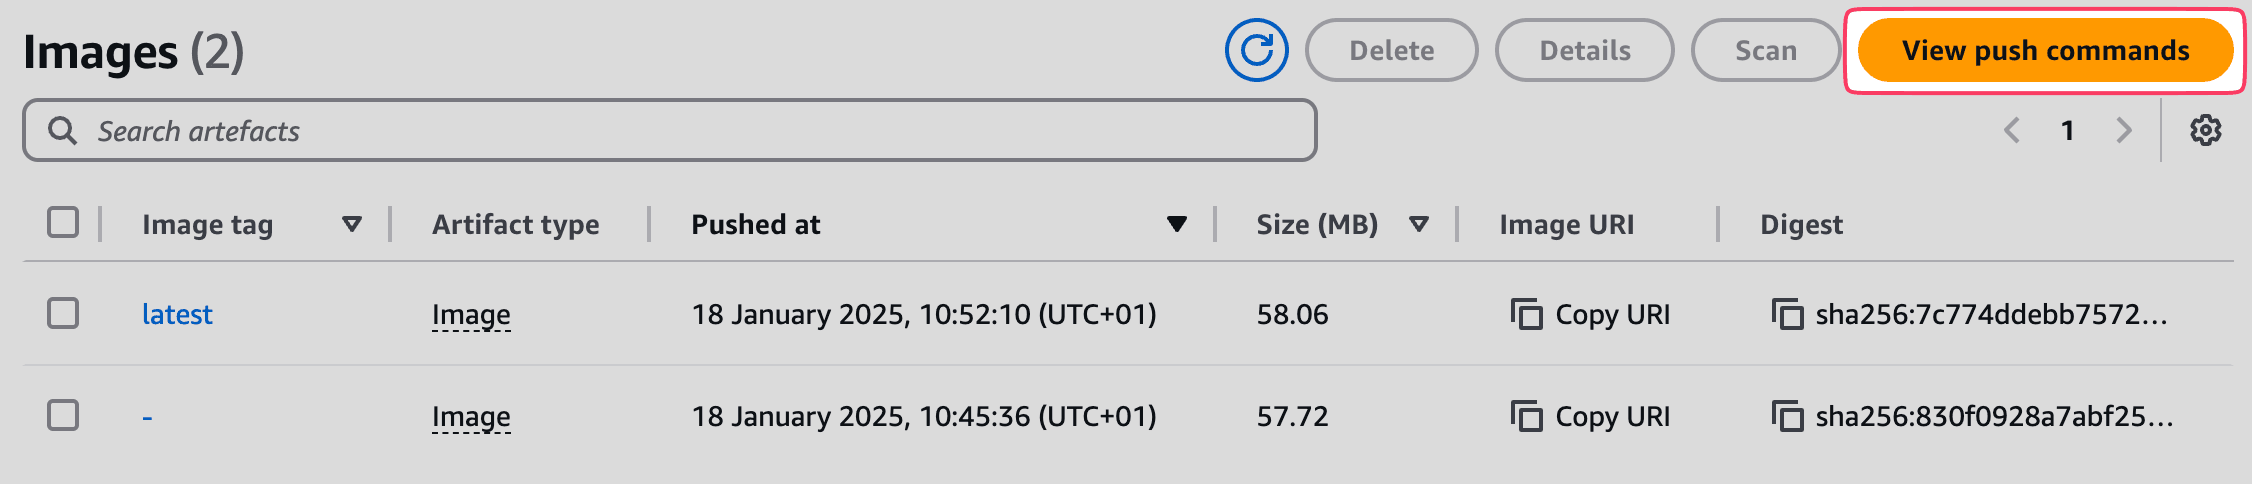Refresh the images list
Screen dimensions: 2252x484
click(1257, 50)
